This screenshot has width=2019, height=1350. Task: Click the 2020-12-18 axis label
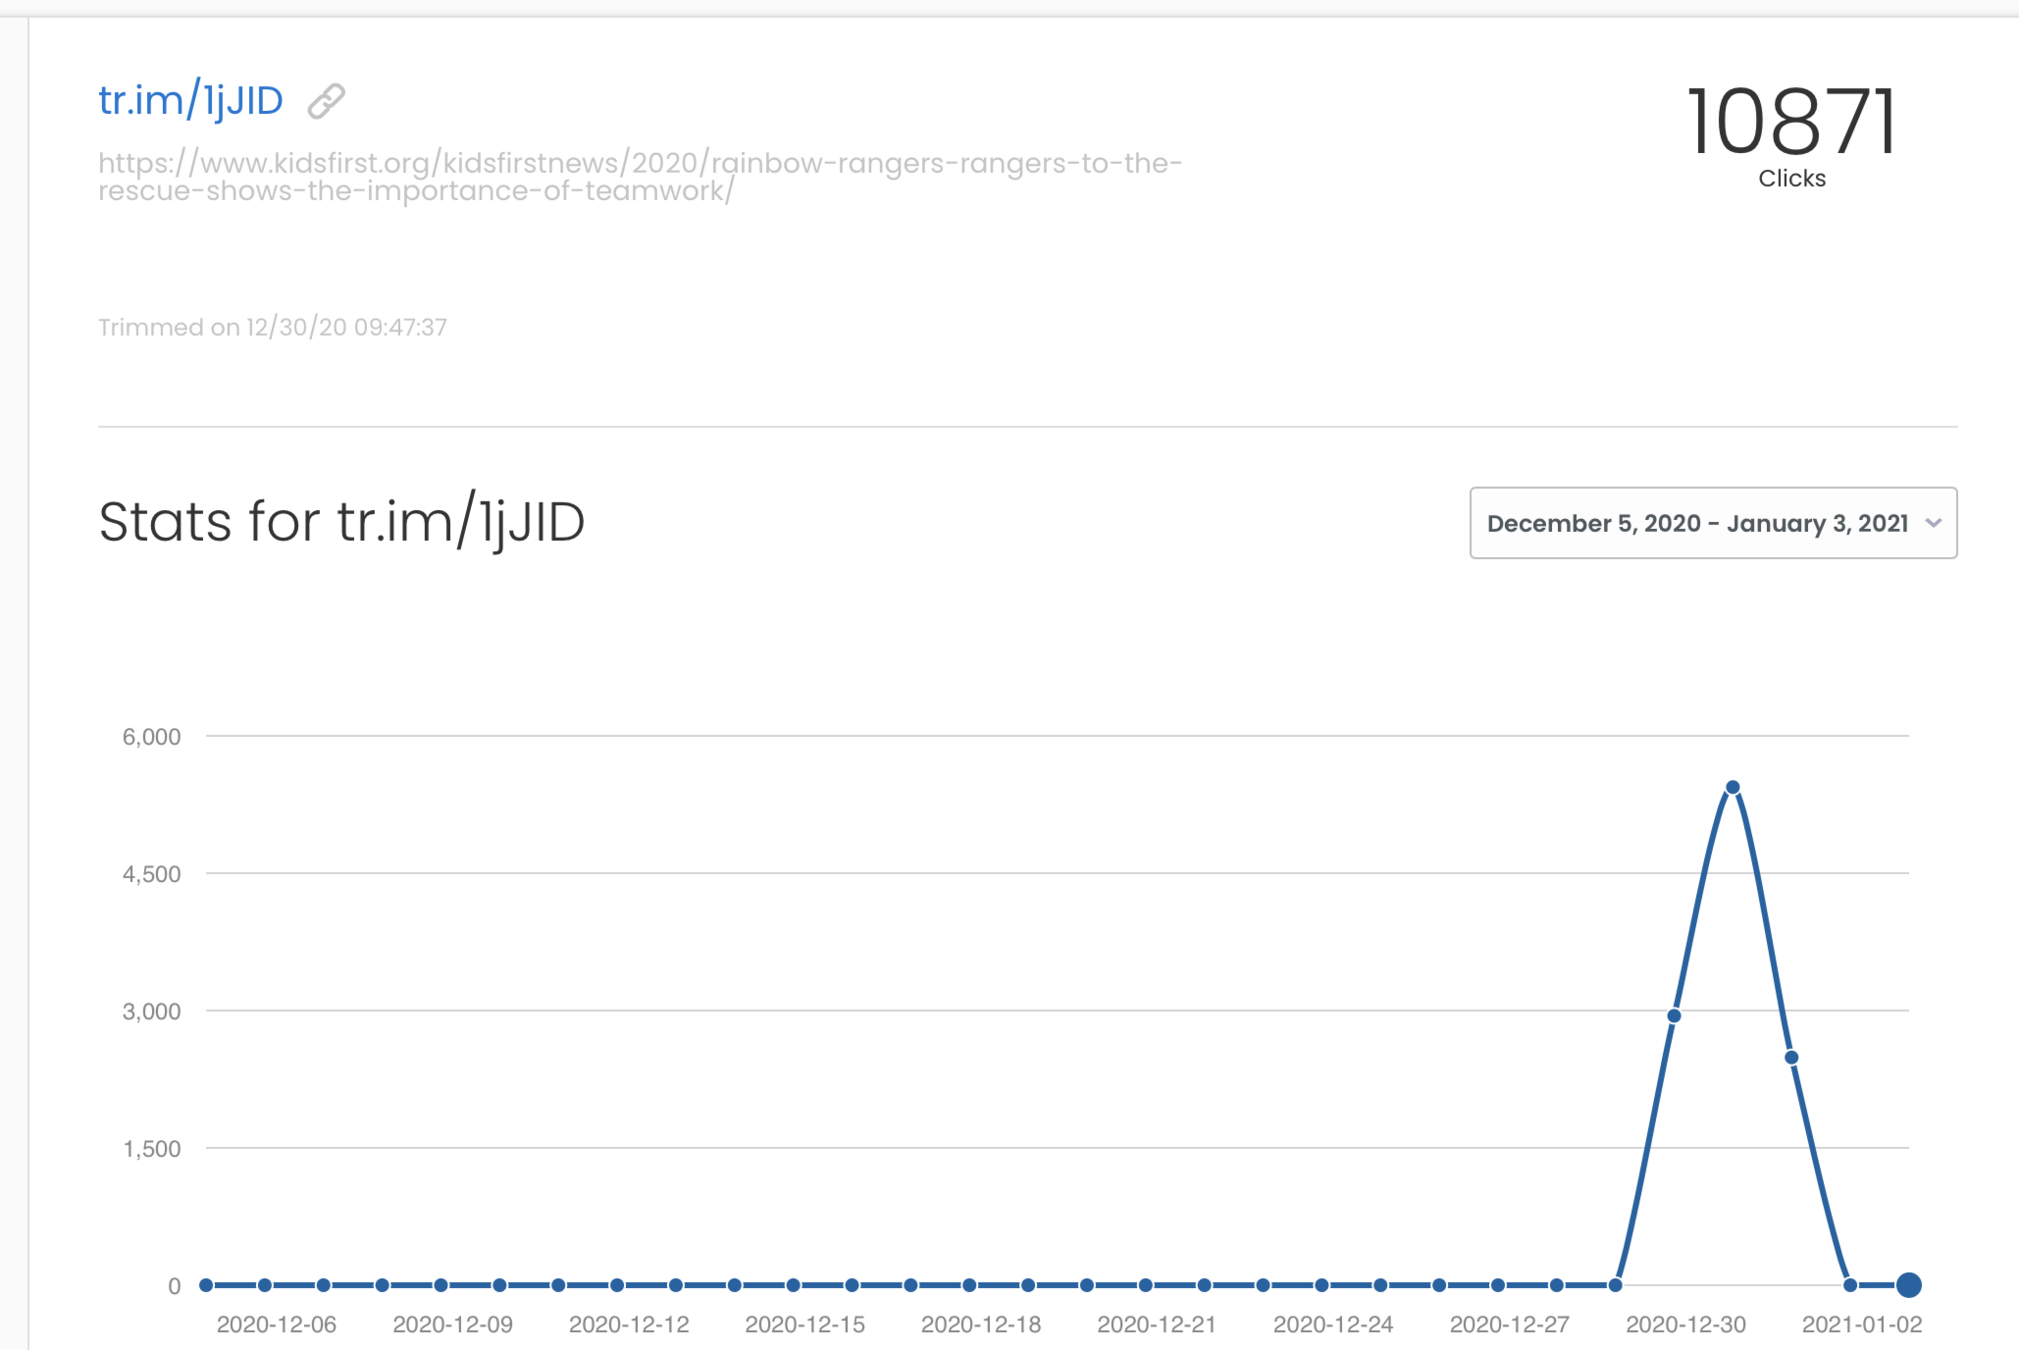coord(980,1325)
